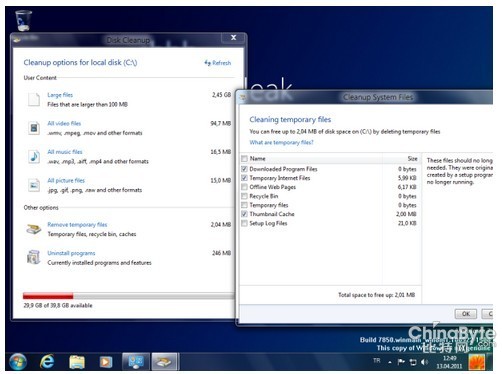The width and height of the screenshot is (502, 374).
Task: Toggle the Thumbnail Cache checkbox
Action: tap(244, 214)
